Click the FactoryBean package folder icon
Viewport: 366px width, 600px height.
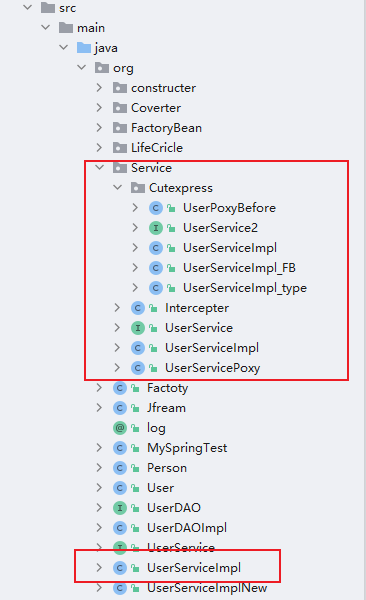tap(120, 128)
